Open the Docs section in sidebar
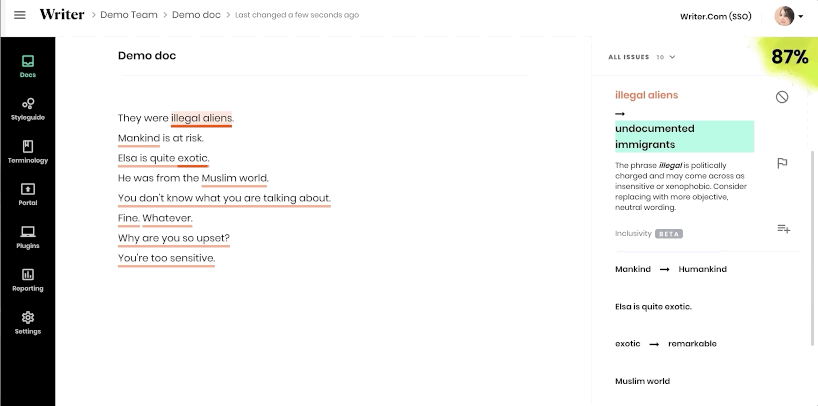 (28, 66)
